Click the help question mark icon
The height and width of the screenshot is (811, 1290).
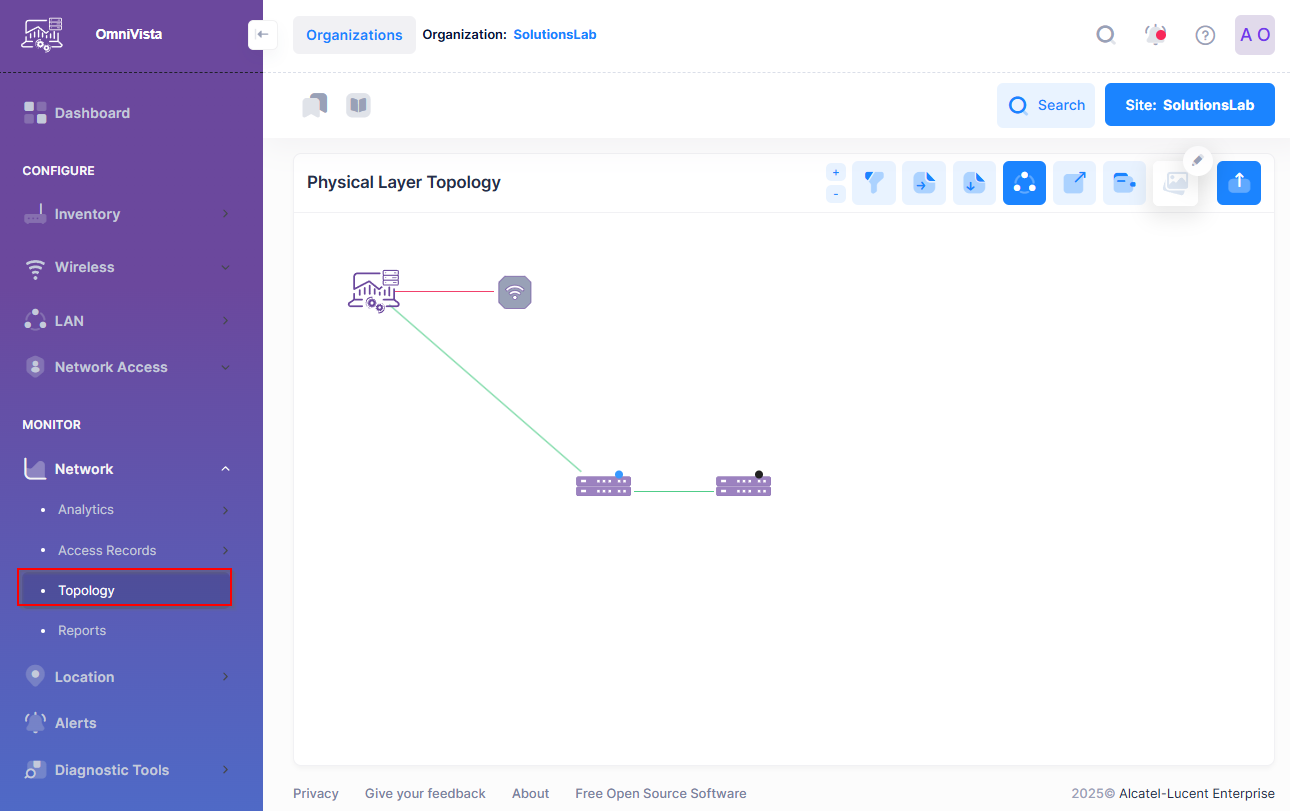pyautogui.click(x=1205, y=35)
